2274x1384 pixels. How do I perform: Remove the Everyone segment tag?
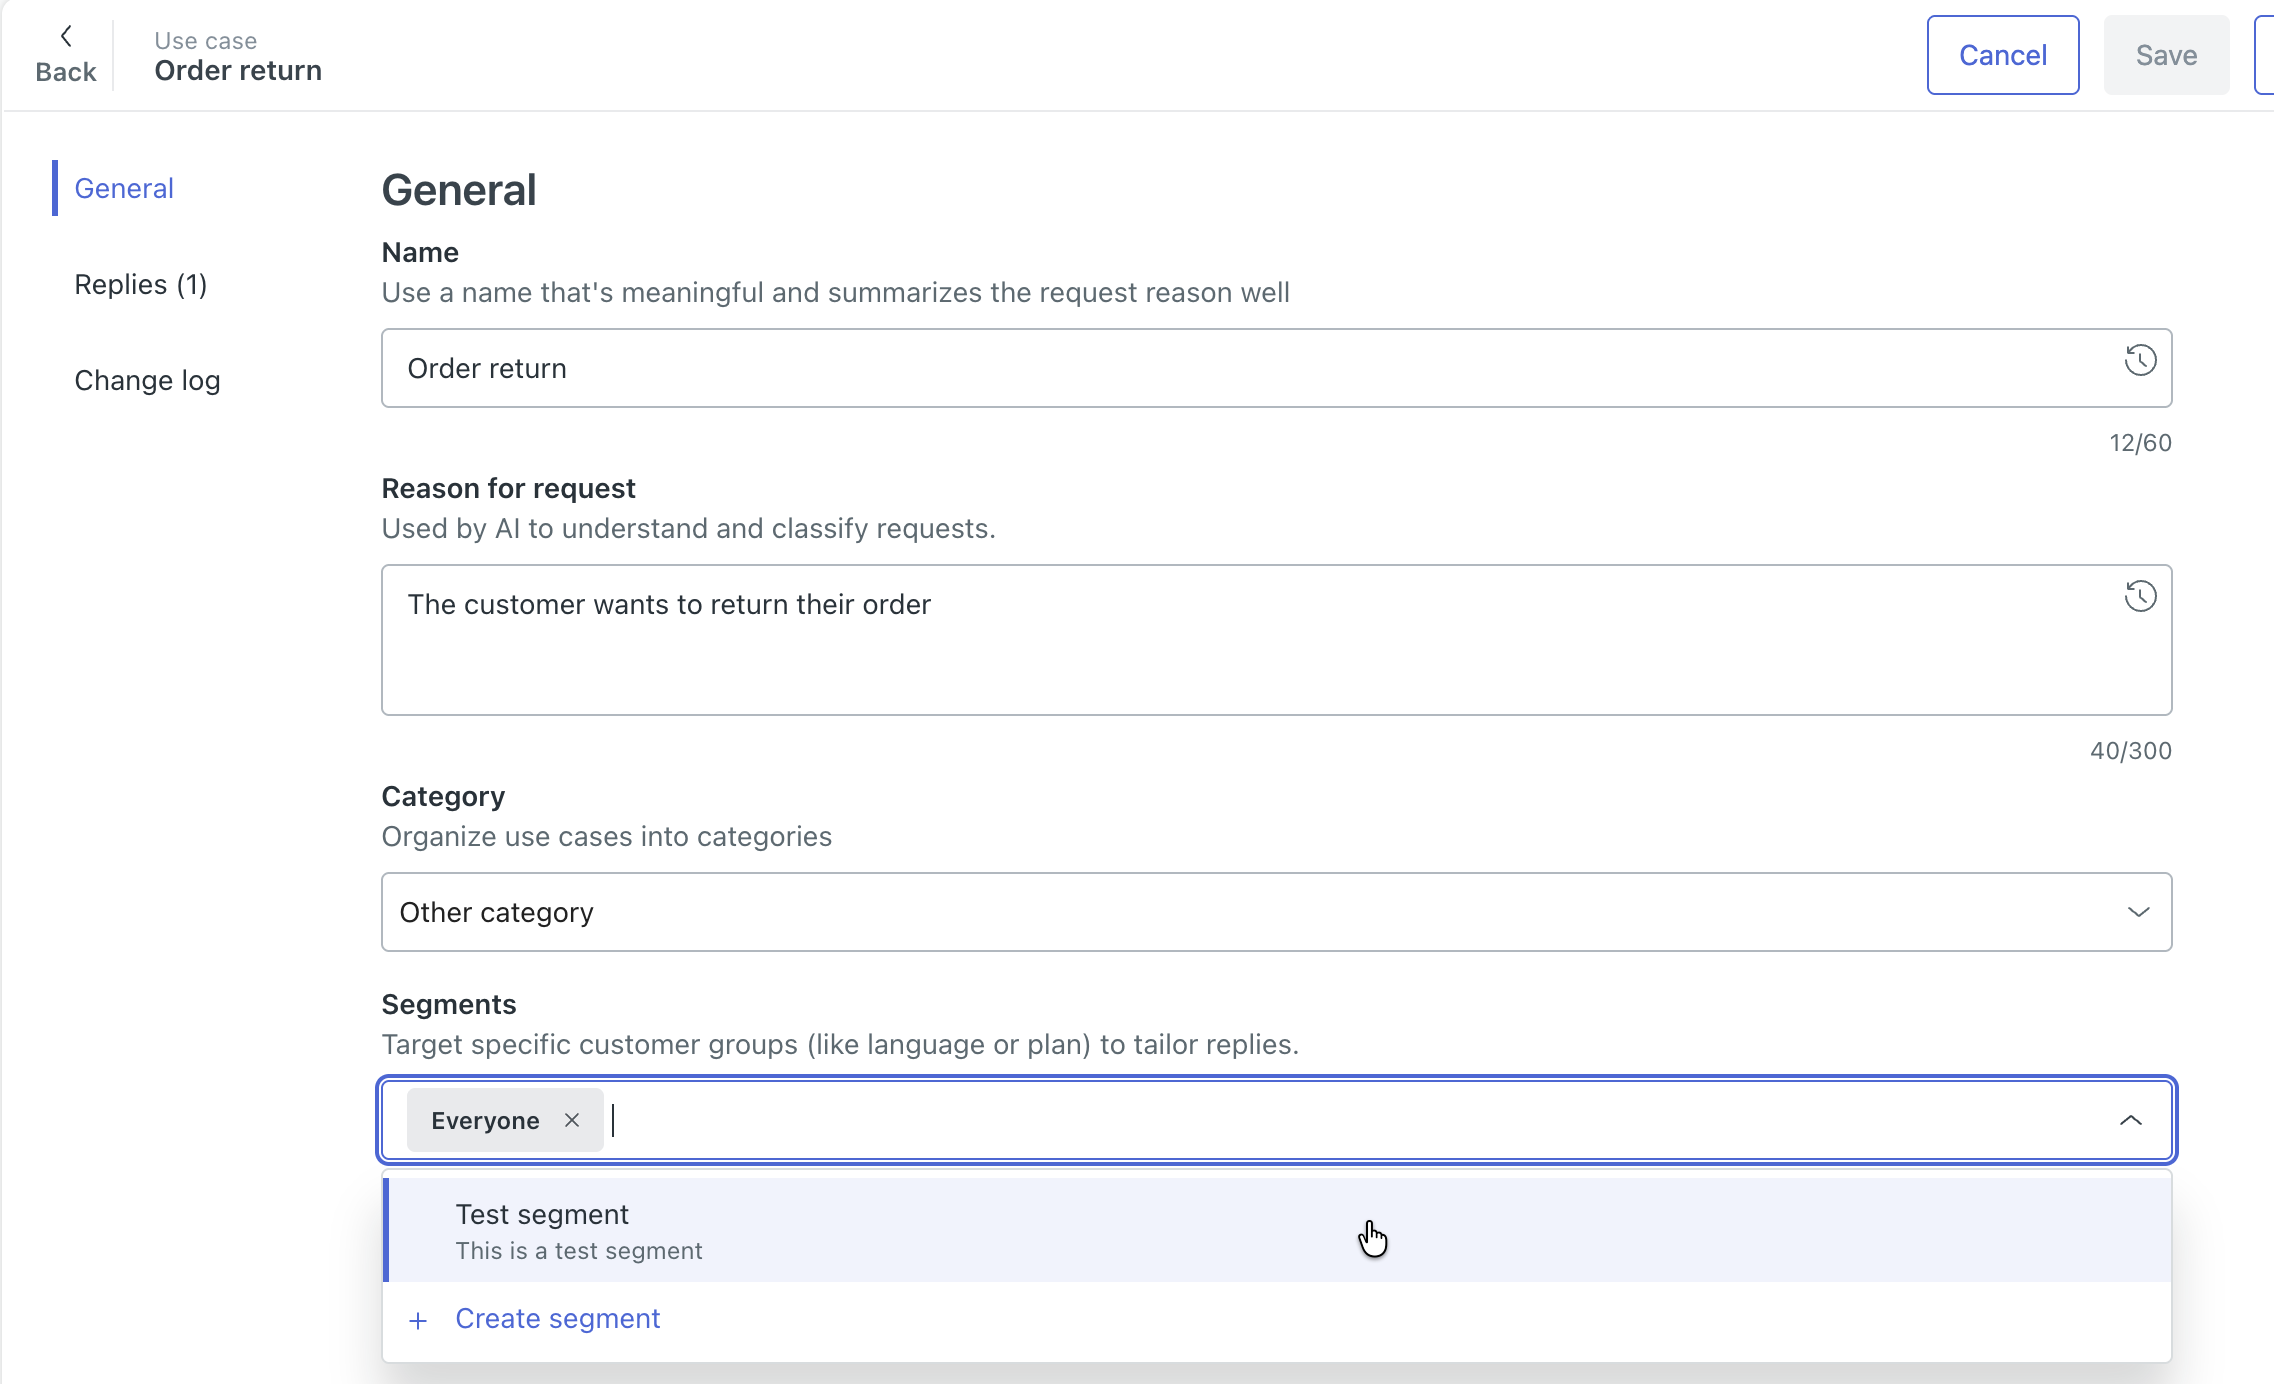[x=572, y=1120]
